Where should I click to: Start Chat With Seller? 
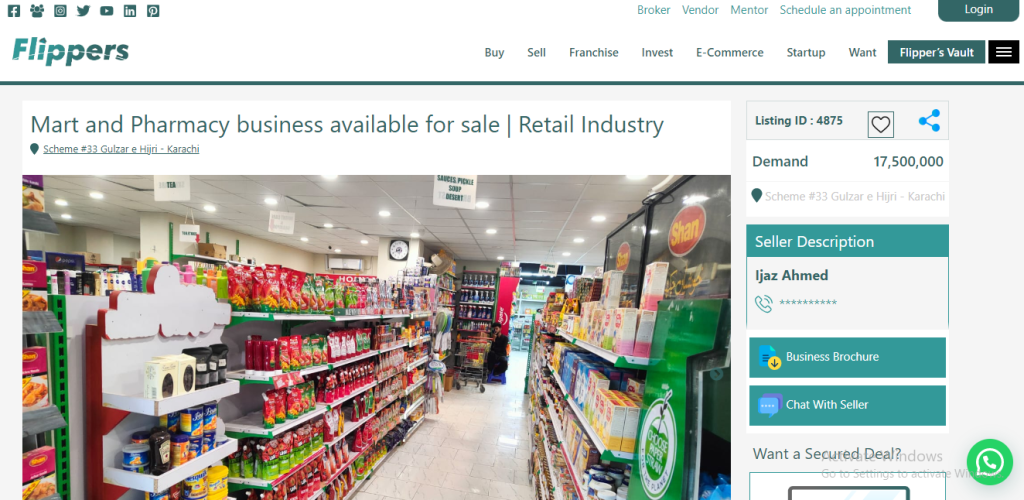(x=847, y=405)
